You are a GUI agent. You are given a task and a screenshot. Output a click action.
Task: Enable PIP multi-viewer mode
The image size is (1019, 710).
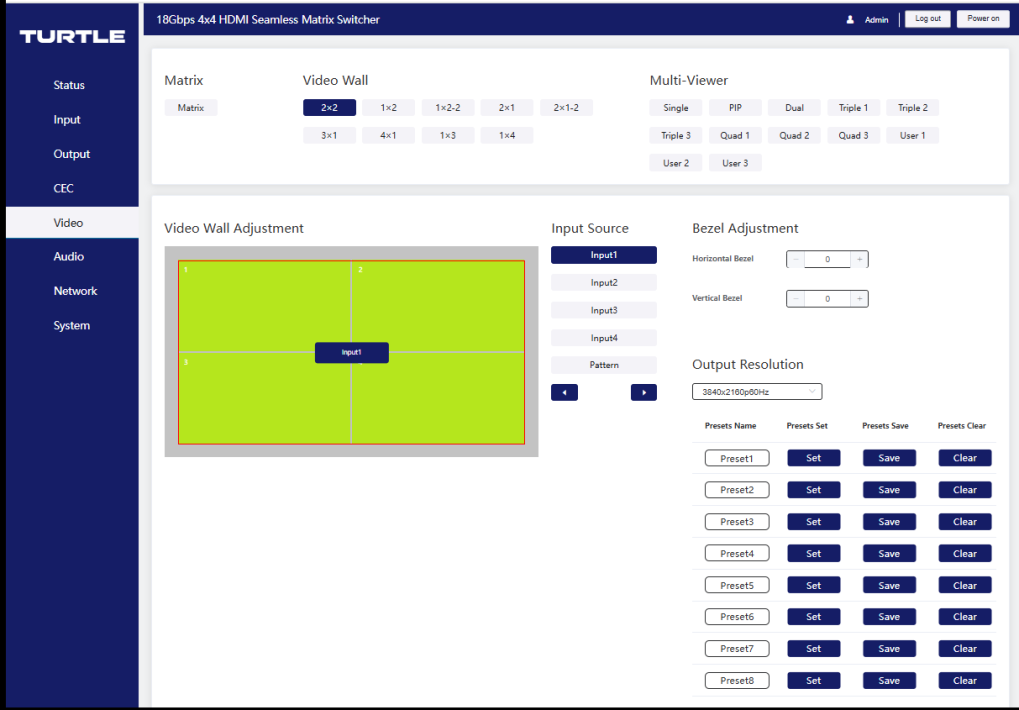(735, 107)
